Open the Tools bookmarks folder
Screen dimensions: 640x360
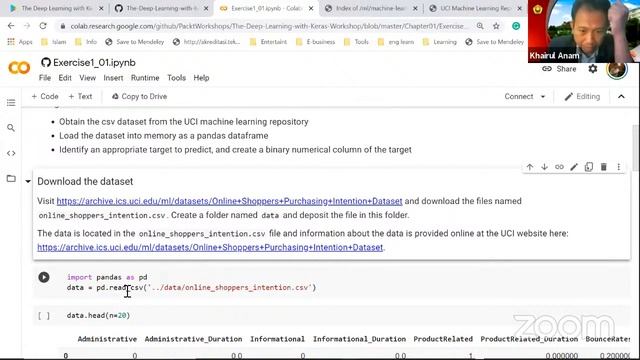(x=357, y=42)
